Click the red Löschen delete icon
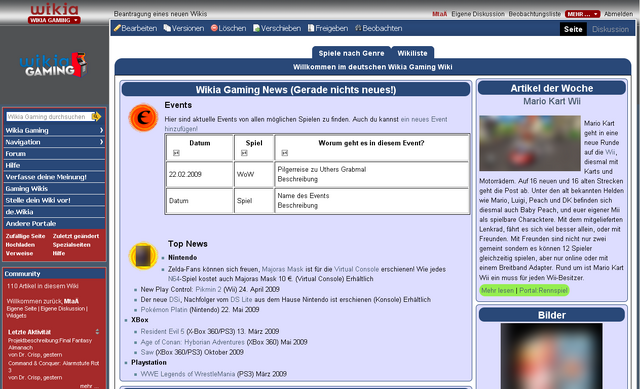The width and height of the screenshot is (640, 389). [214, 28]
